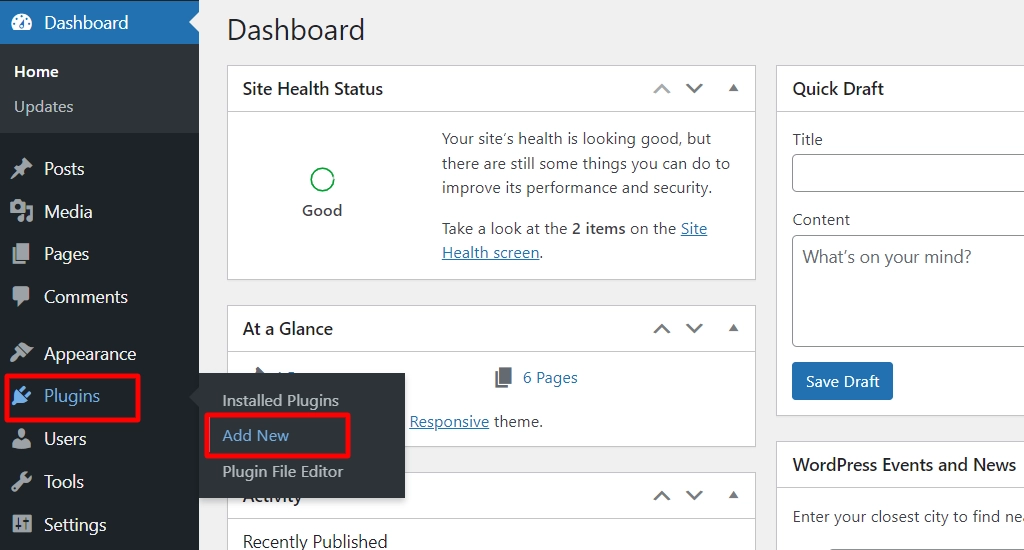
Task: Open the 6 Pages link
Action: pyautogui.click(x=550, y=378)
